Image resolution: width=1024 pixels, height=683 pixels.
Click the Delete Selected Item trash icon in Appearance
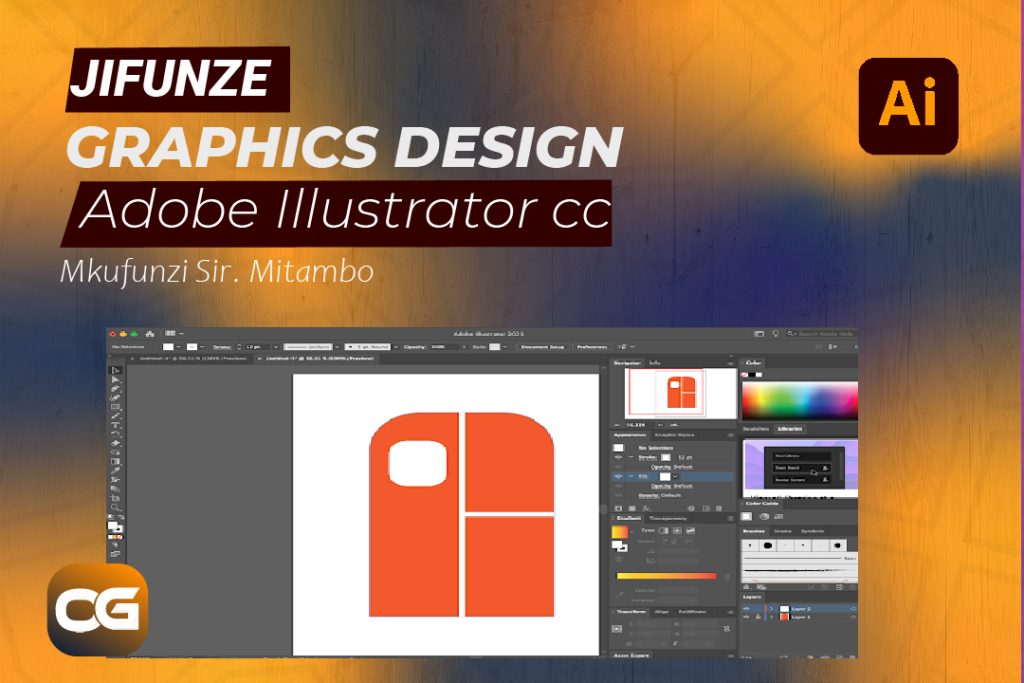point(719,508)
